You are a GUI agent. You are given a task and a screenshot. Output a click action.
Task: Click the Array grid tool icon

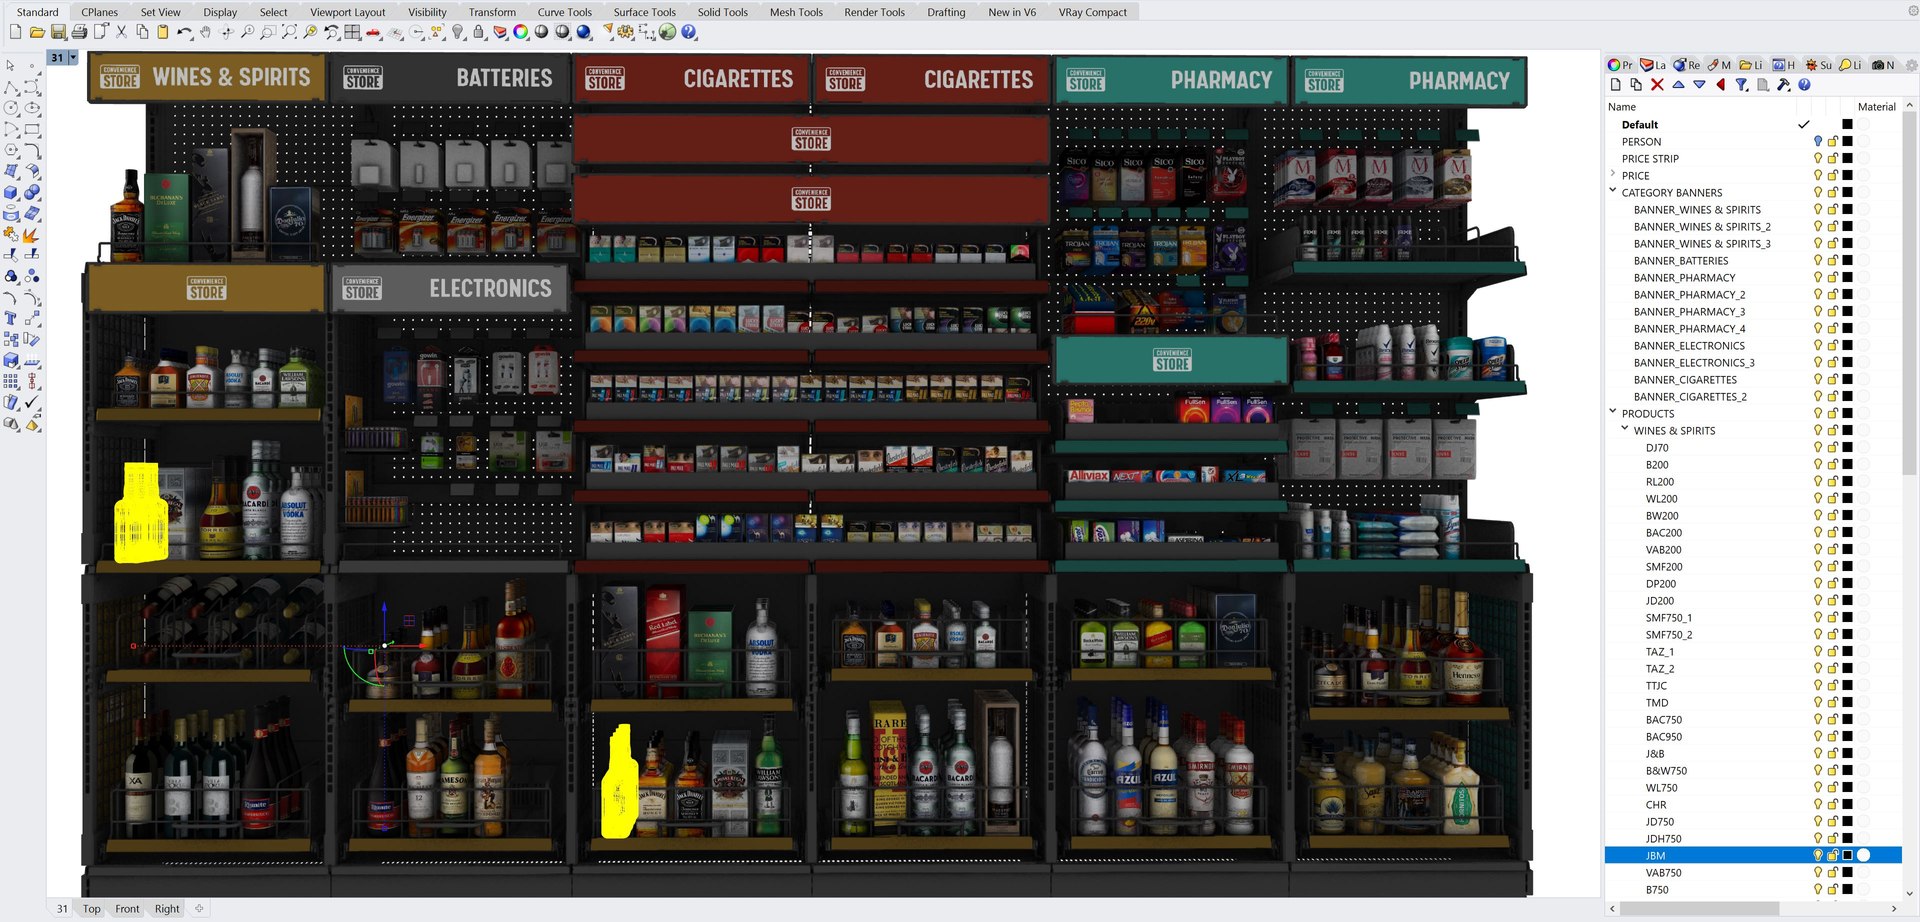tap(11, 381)
